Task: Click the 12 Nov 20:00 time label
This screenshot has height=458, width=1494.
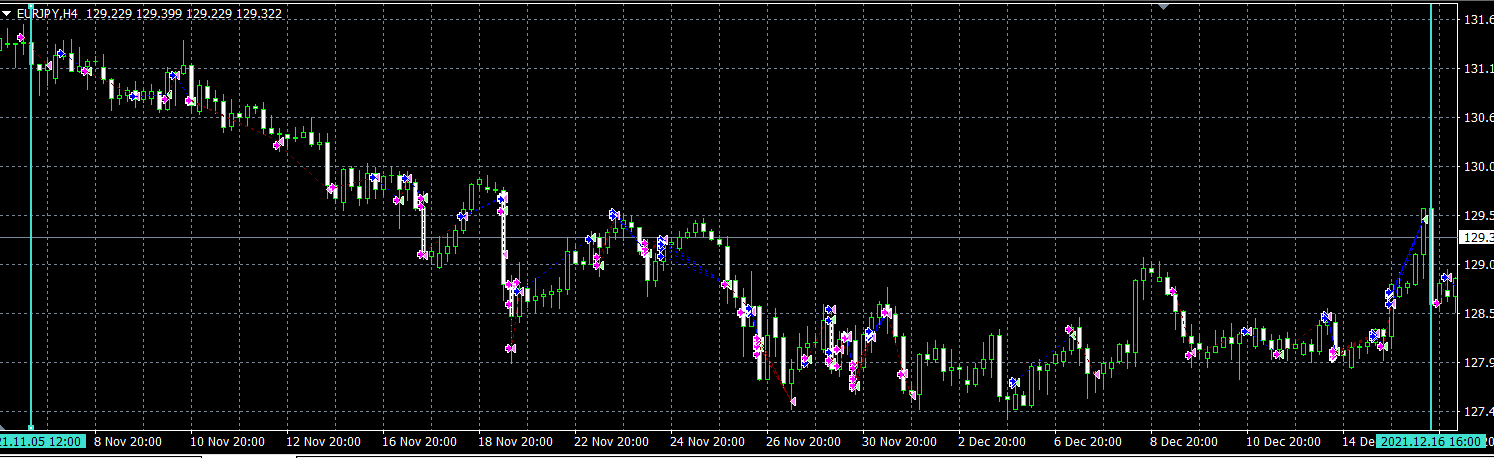Action: coord(323,441)
